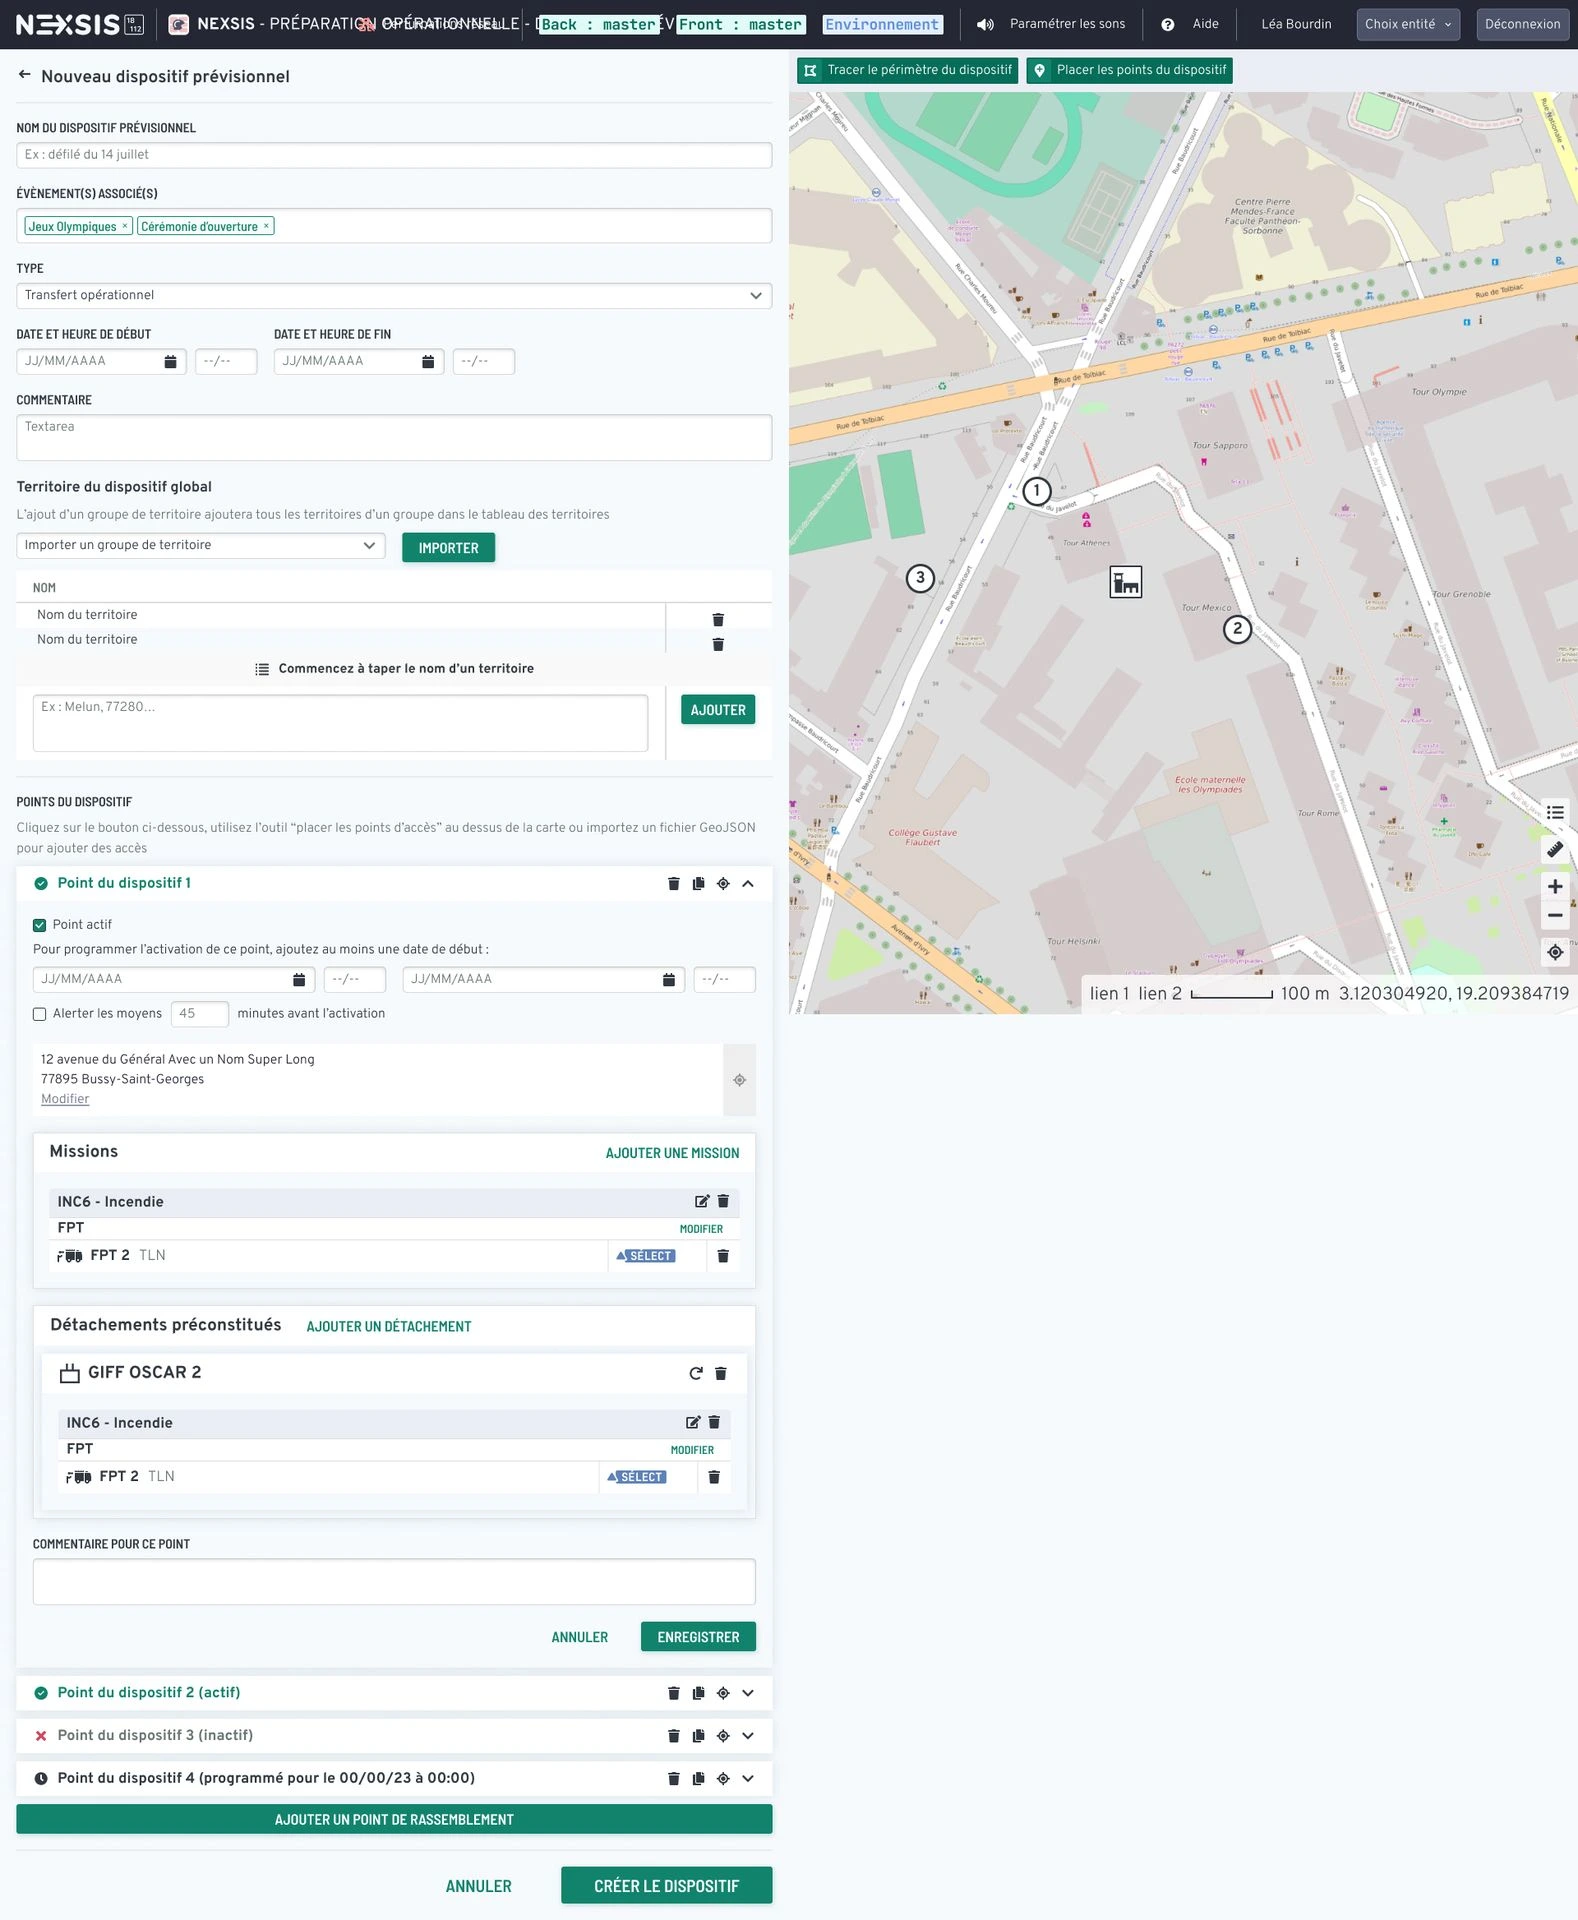Locate Point du dispositif 3 with crosshair icon

(x=723, y=1736)
